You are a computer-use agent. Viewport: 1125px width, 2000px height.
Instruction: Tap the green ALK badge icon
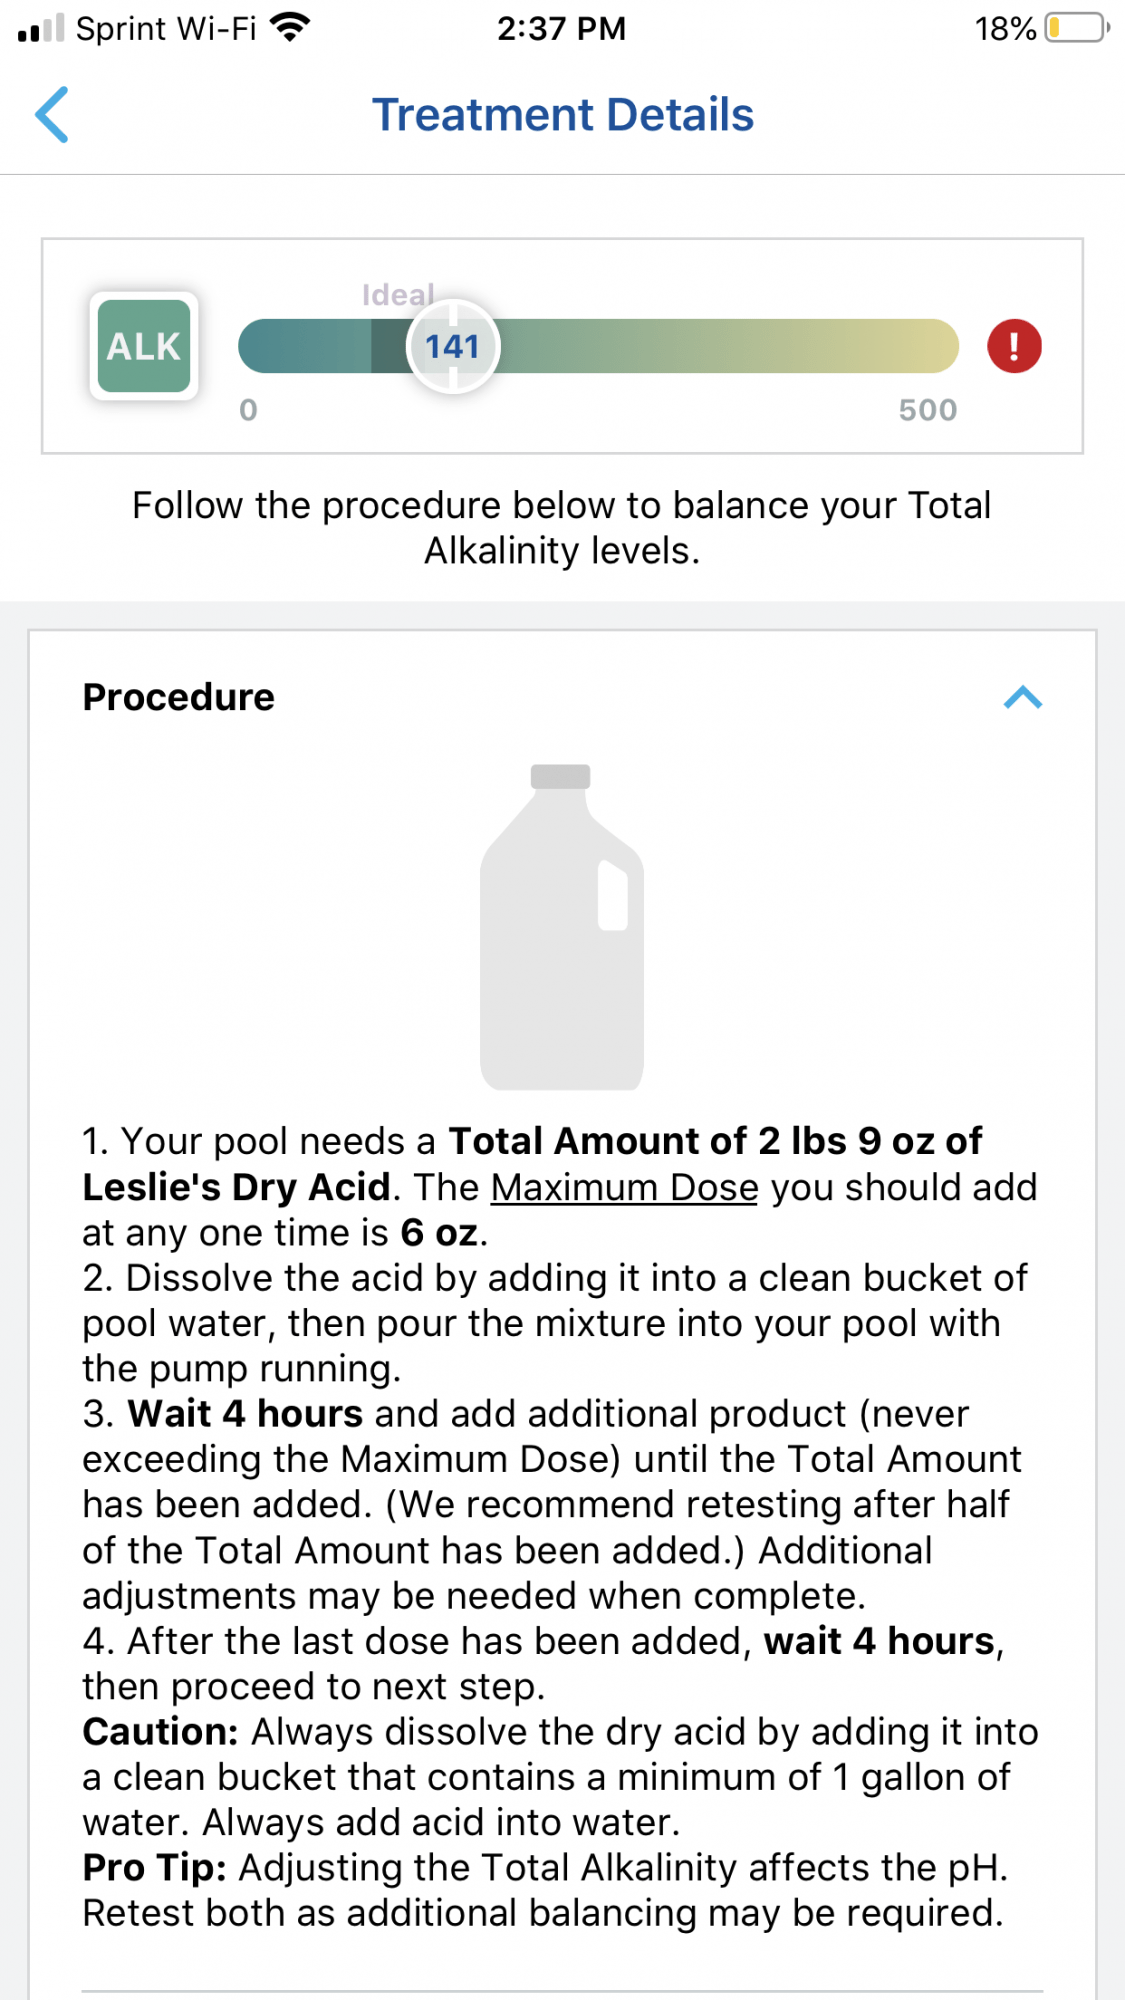(x=144, y=346)
